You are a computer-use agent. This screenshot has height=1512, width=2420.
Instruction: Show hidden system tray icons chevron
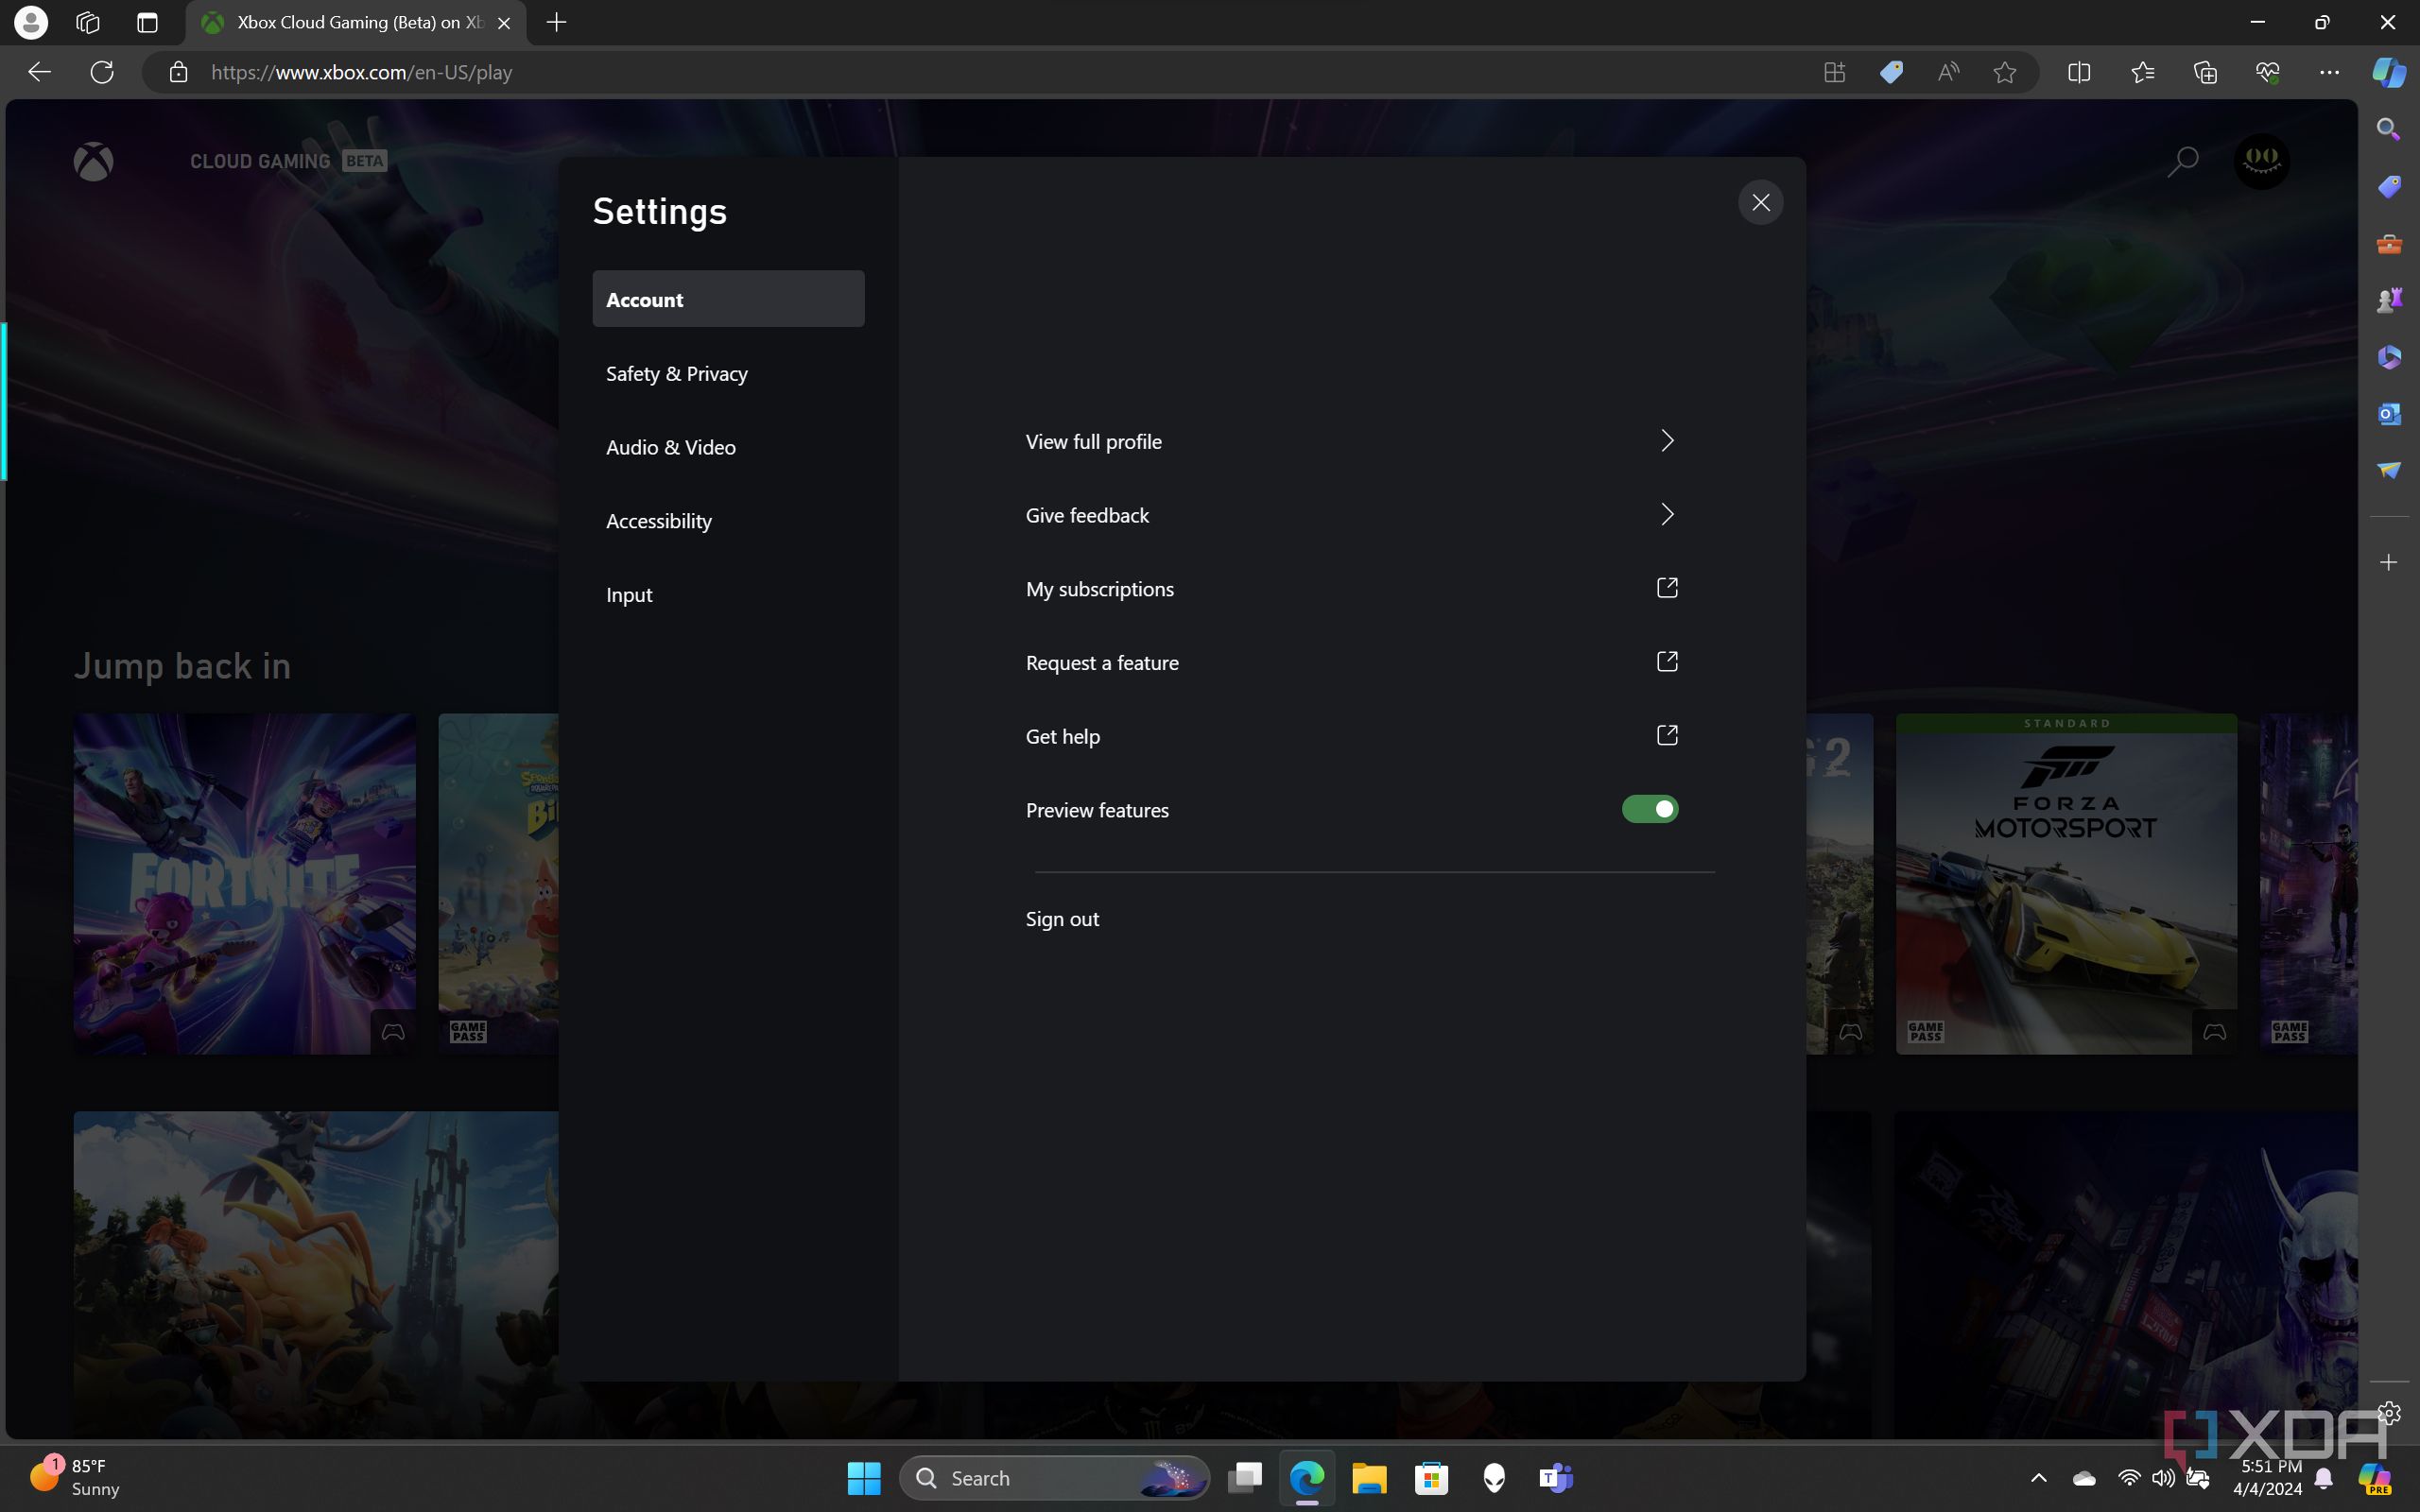tap(2038, 1478)
